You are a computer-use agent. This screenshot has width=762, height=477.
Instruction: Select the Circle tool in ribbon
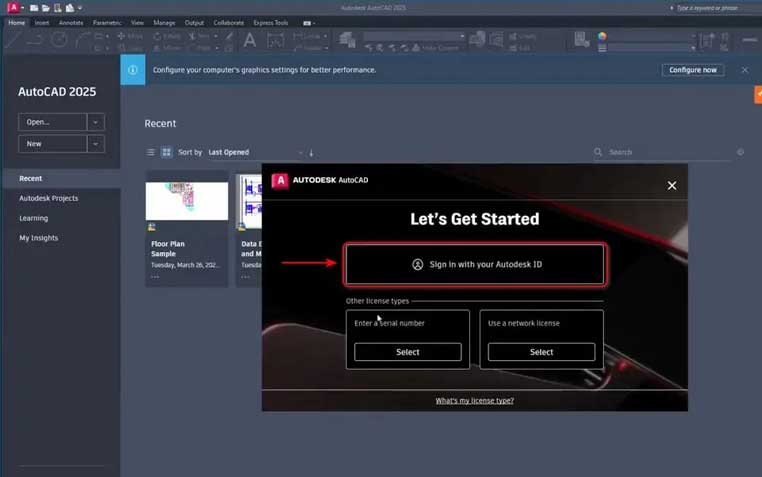click(59, 40)
